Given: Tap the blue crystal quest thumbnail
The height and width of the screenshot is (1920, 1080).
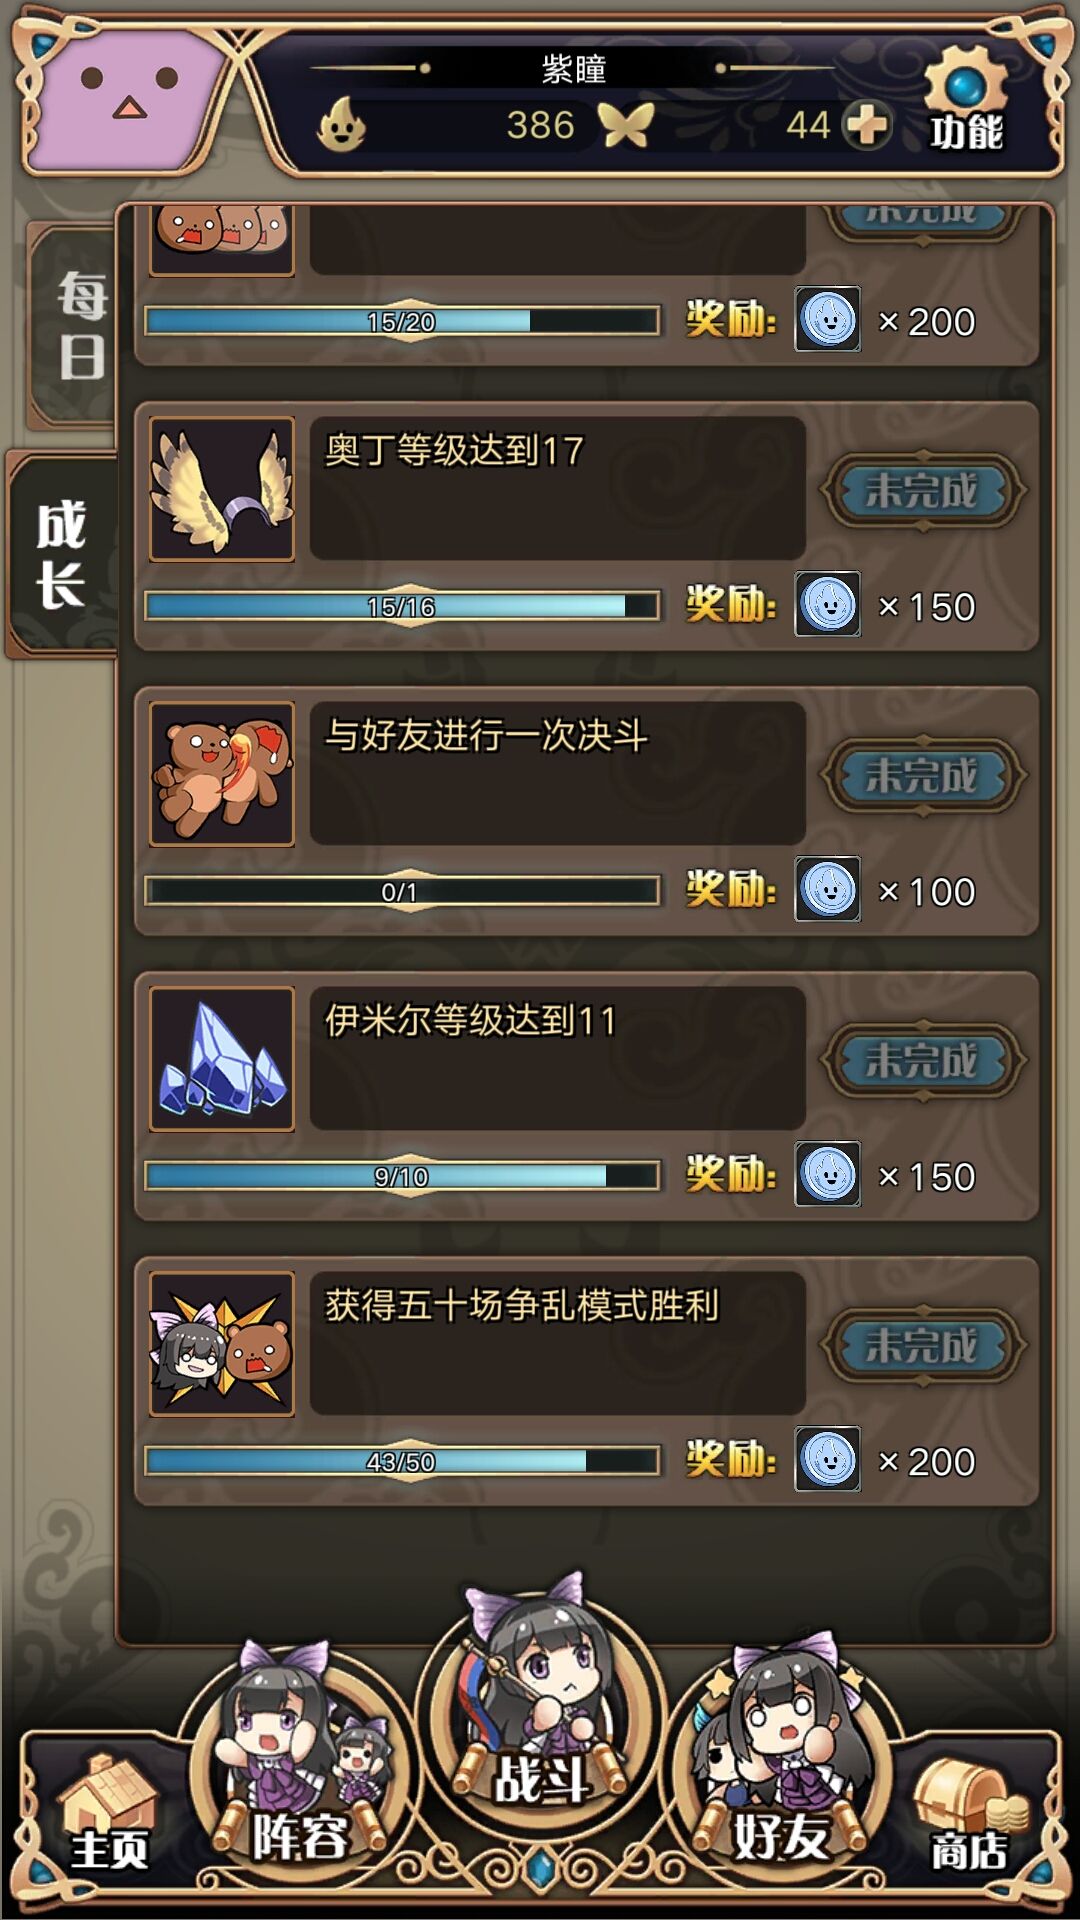Looking at the screenshot, I should pos(222,1059).
